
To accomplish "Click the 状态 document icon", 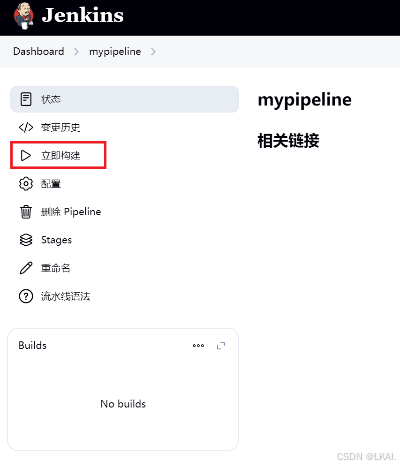I will 26,99.
